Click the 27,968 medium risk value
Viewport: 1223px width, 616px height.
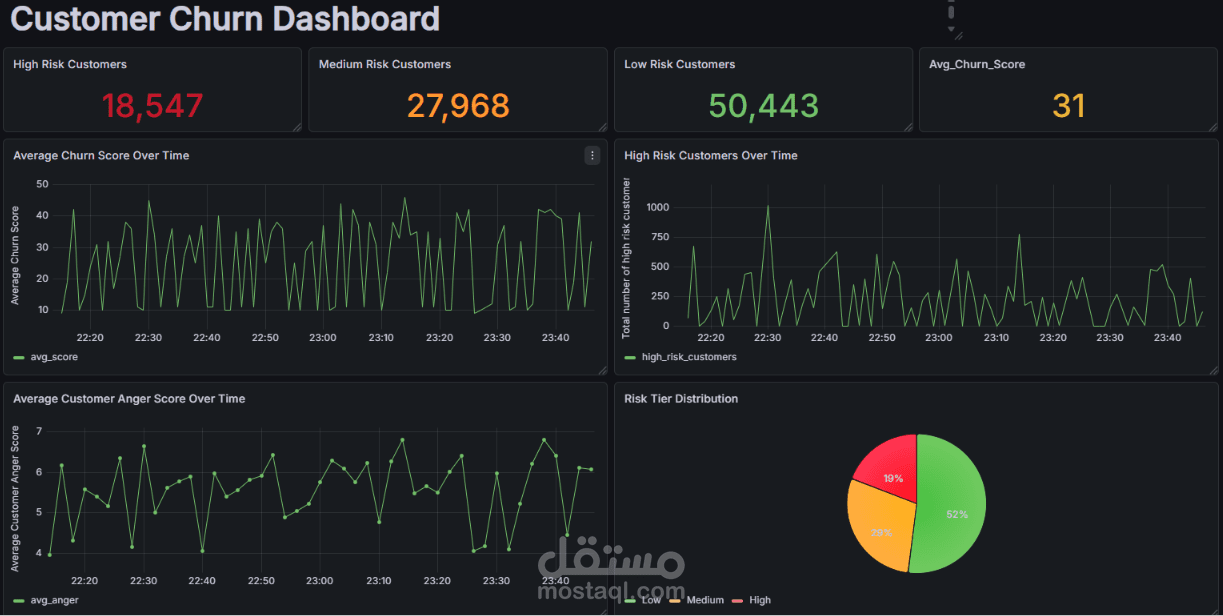pyautogui.click(x=458, y=105)
